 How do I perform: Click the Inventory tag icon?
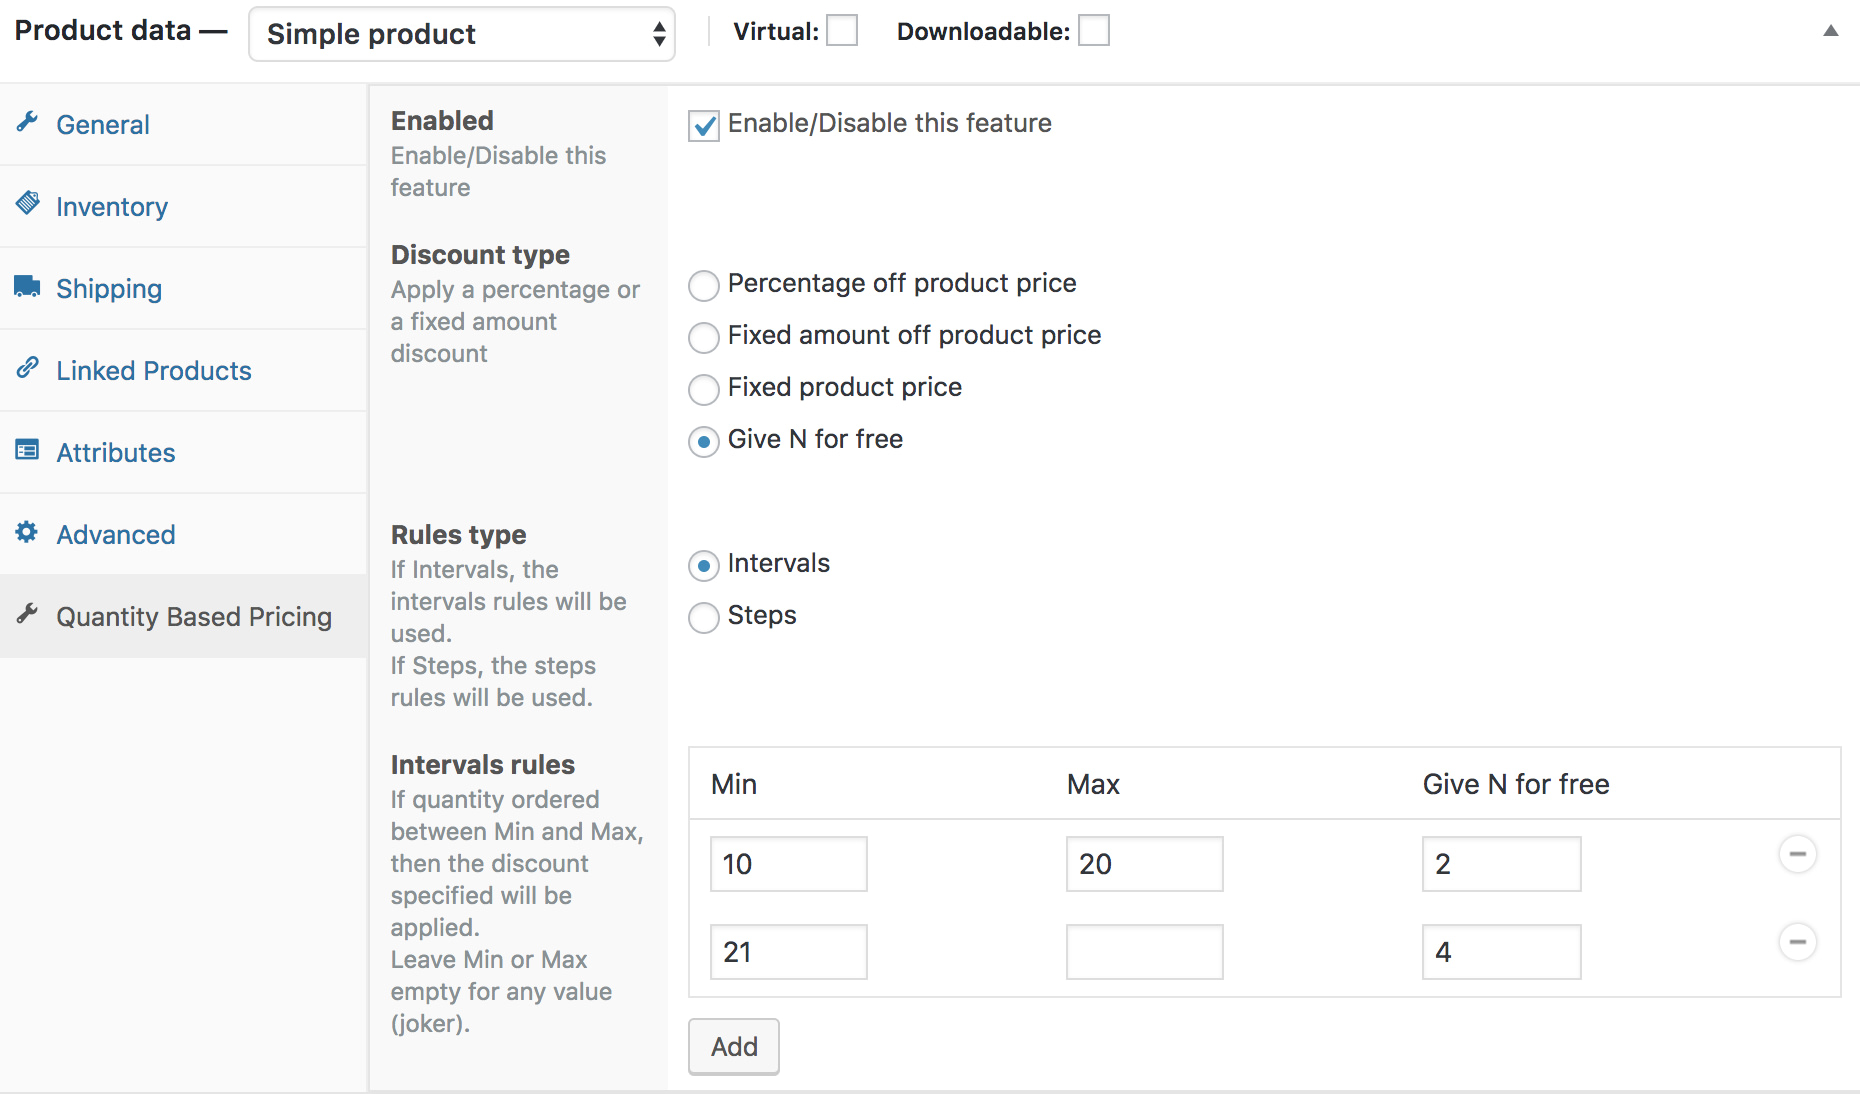point(27,203)
